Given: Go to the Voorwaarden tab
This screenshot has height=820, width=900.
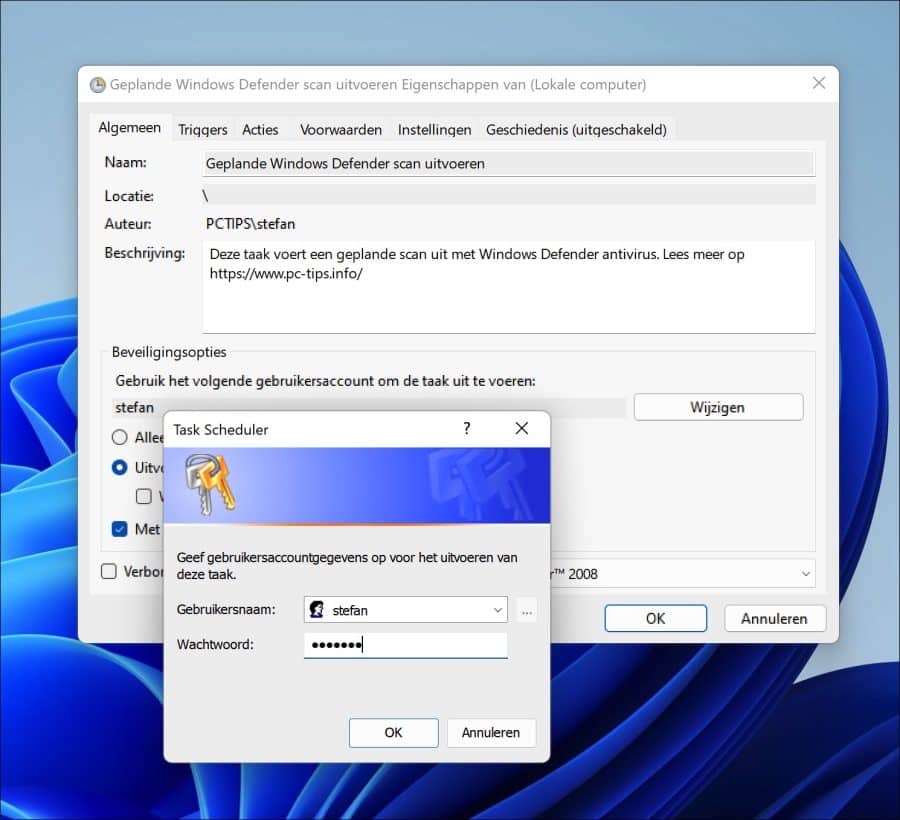Looking at the screenshot, I should [341, 130].
